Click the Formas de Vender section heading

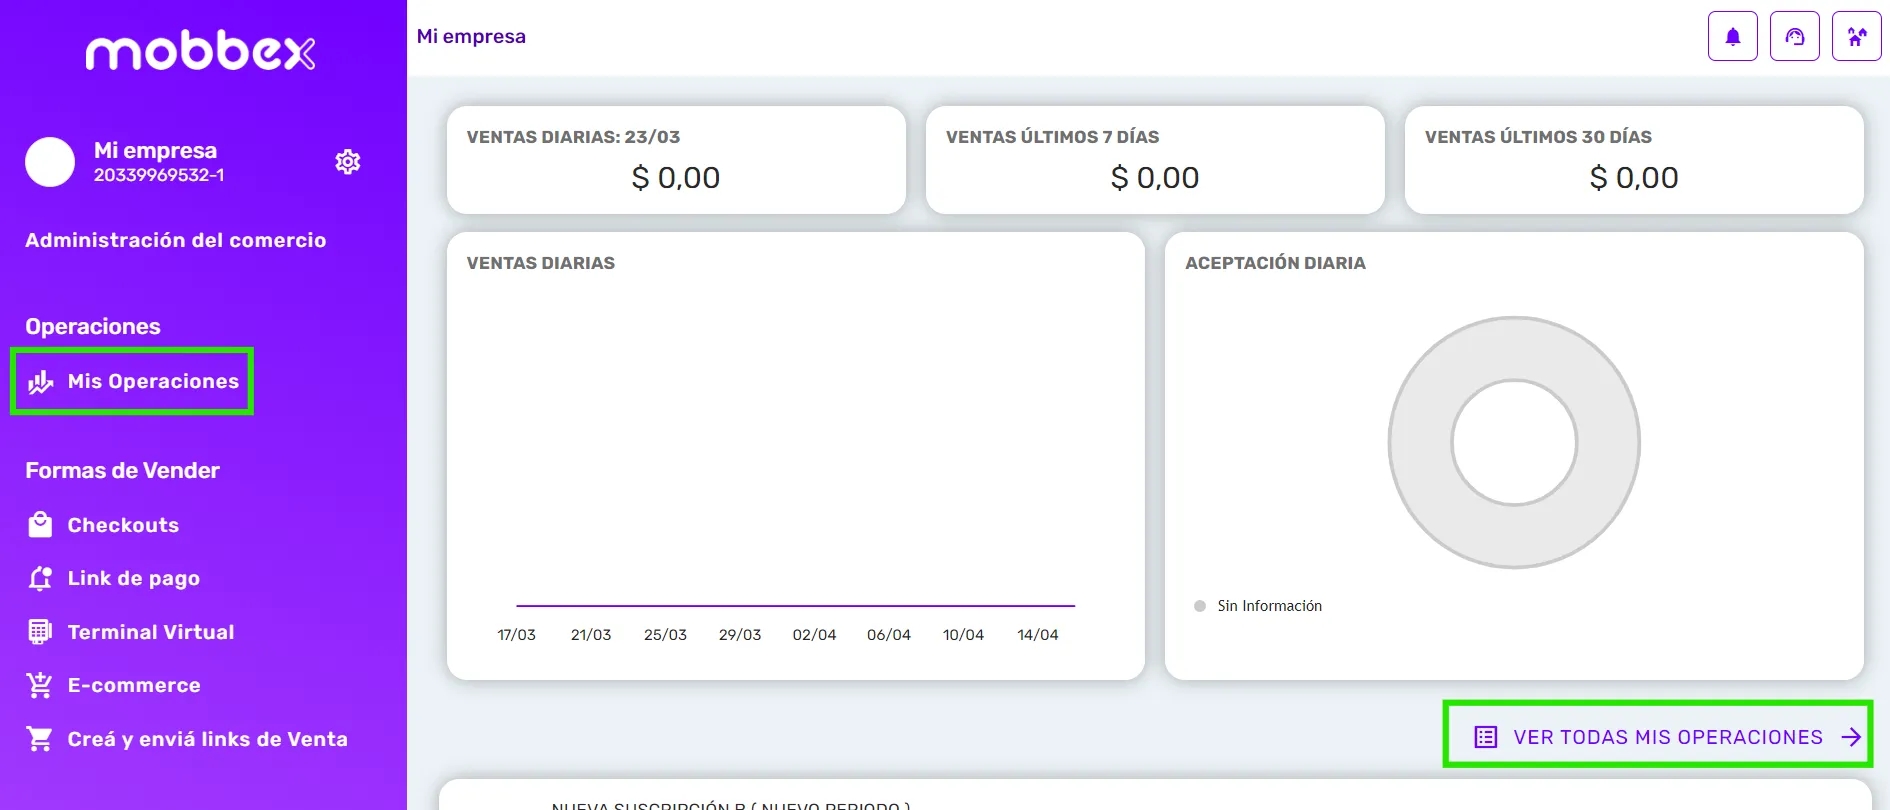coord(122,470)
